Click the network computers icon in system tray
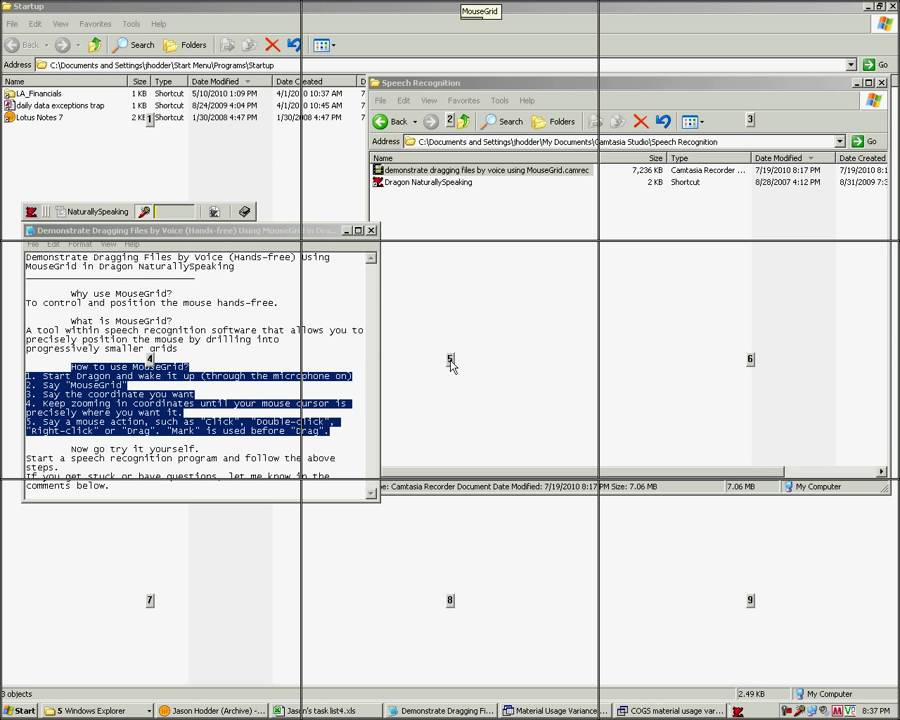Viewport: 900px width, 720px height. (x=812, y=711)
